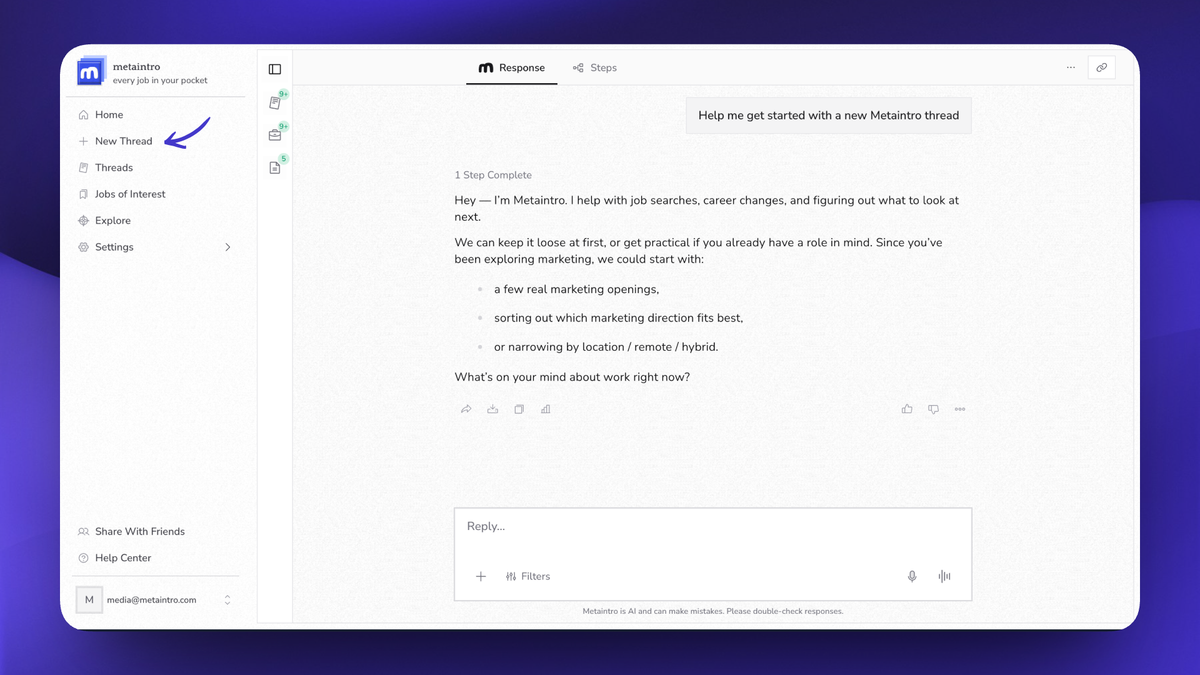Start voice mode with the waveform icon
The image size is (1200, 675).
pos(944,576)
